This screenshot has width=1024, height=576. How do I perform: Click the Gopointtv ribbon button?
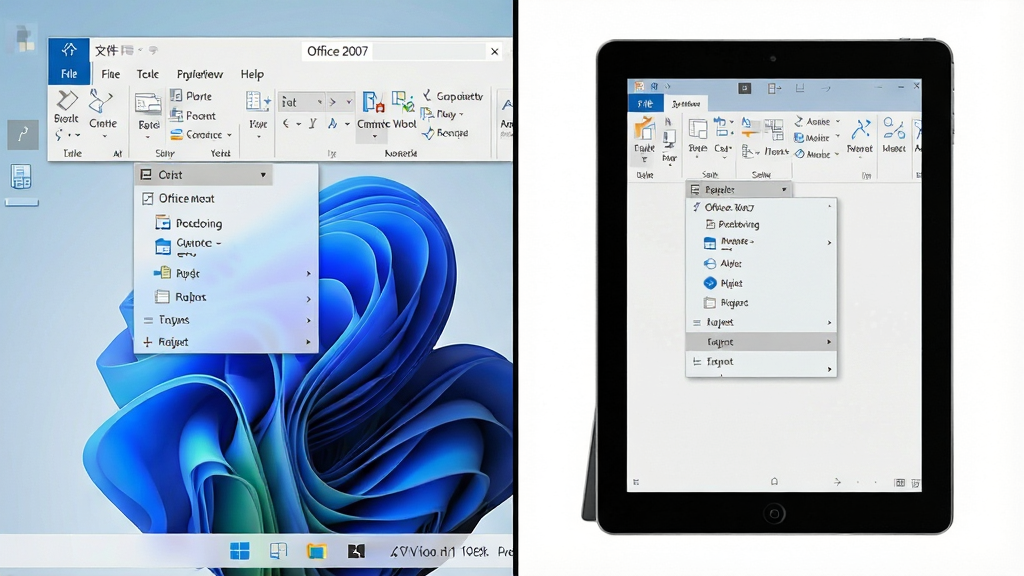coord(453,96)
